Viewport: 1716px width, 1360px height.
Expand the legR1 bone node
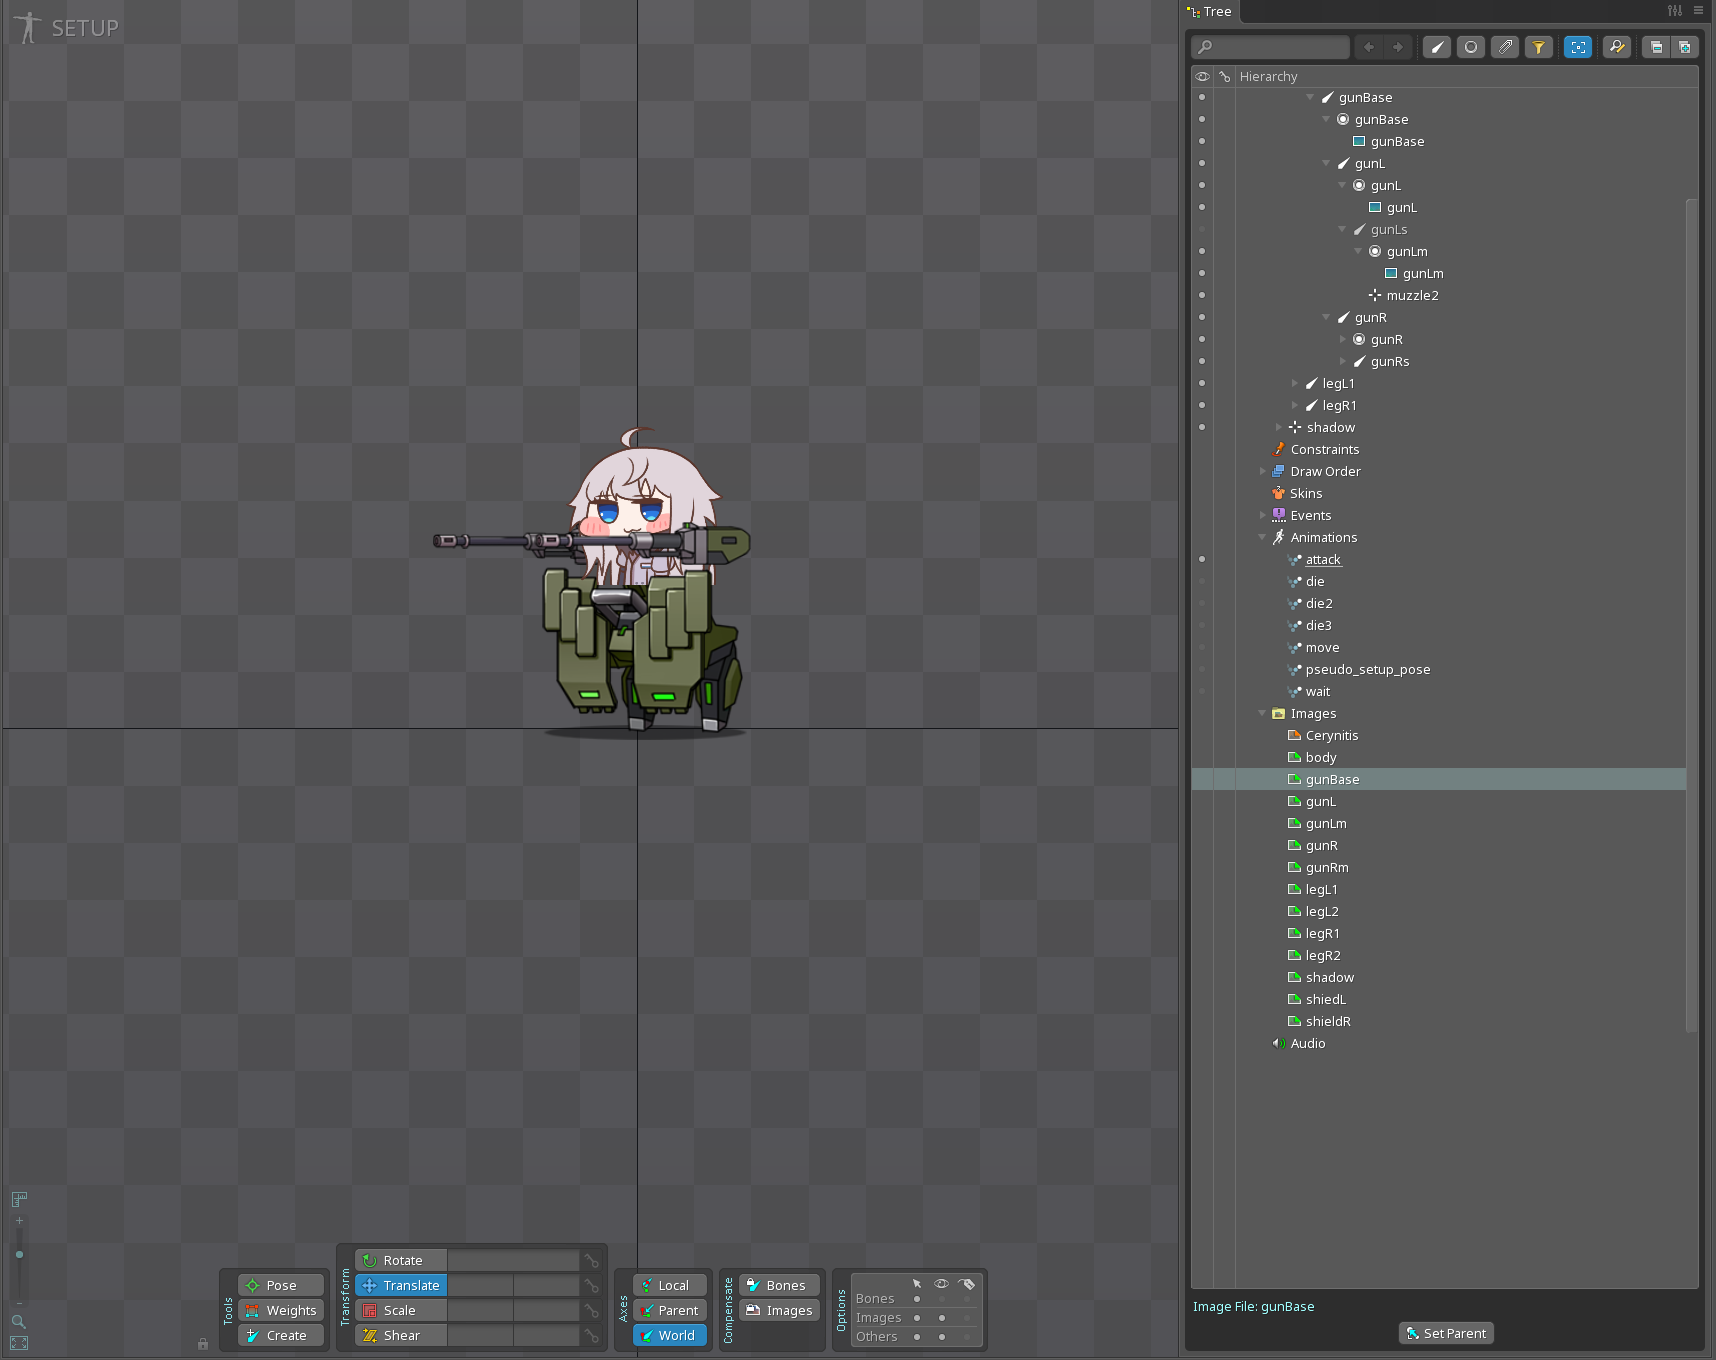click(x=1295, y=405)
